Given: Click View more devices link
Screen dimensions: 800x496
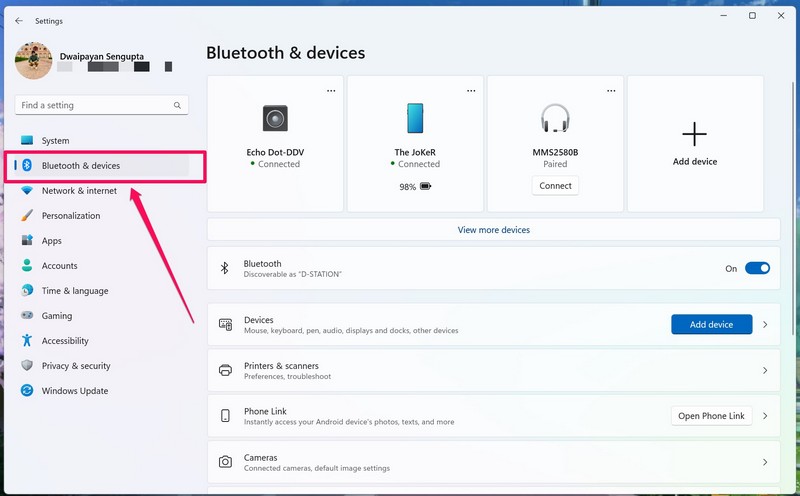Looking at the screenshot, I should point(493,230).
